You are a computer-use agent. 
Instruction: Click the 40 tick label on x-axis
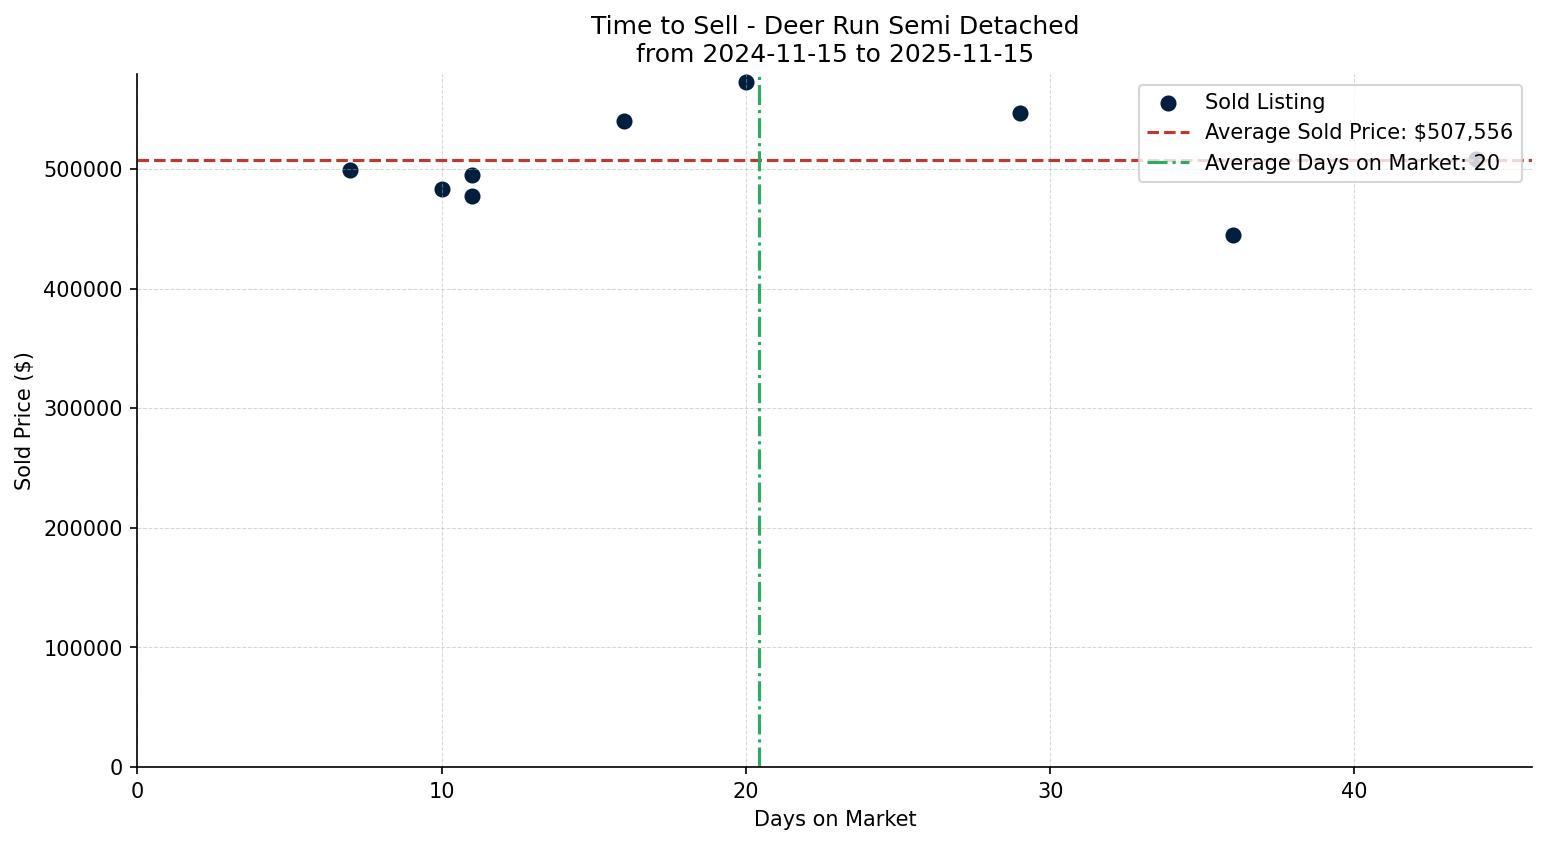click(x=1354, y=790)
